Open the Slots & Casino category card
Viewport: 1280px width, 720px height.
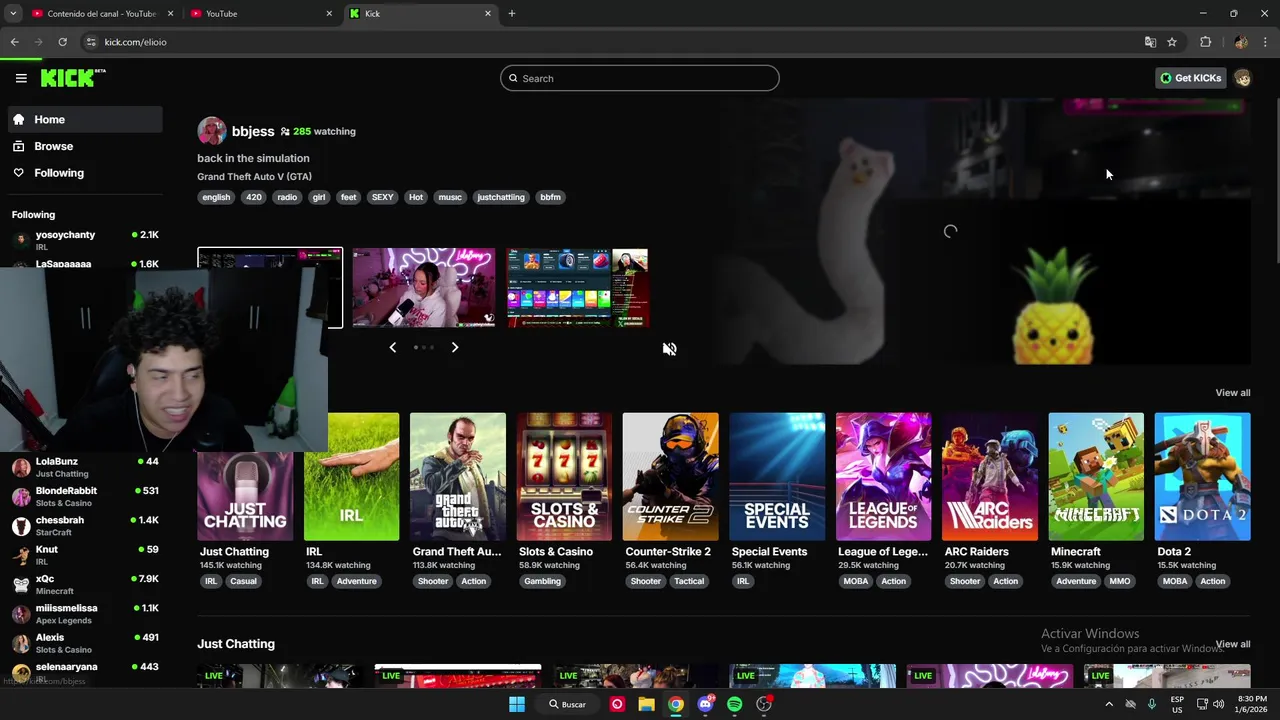coord(564,477)
